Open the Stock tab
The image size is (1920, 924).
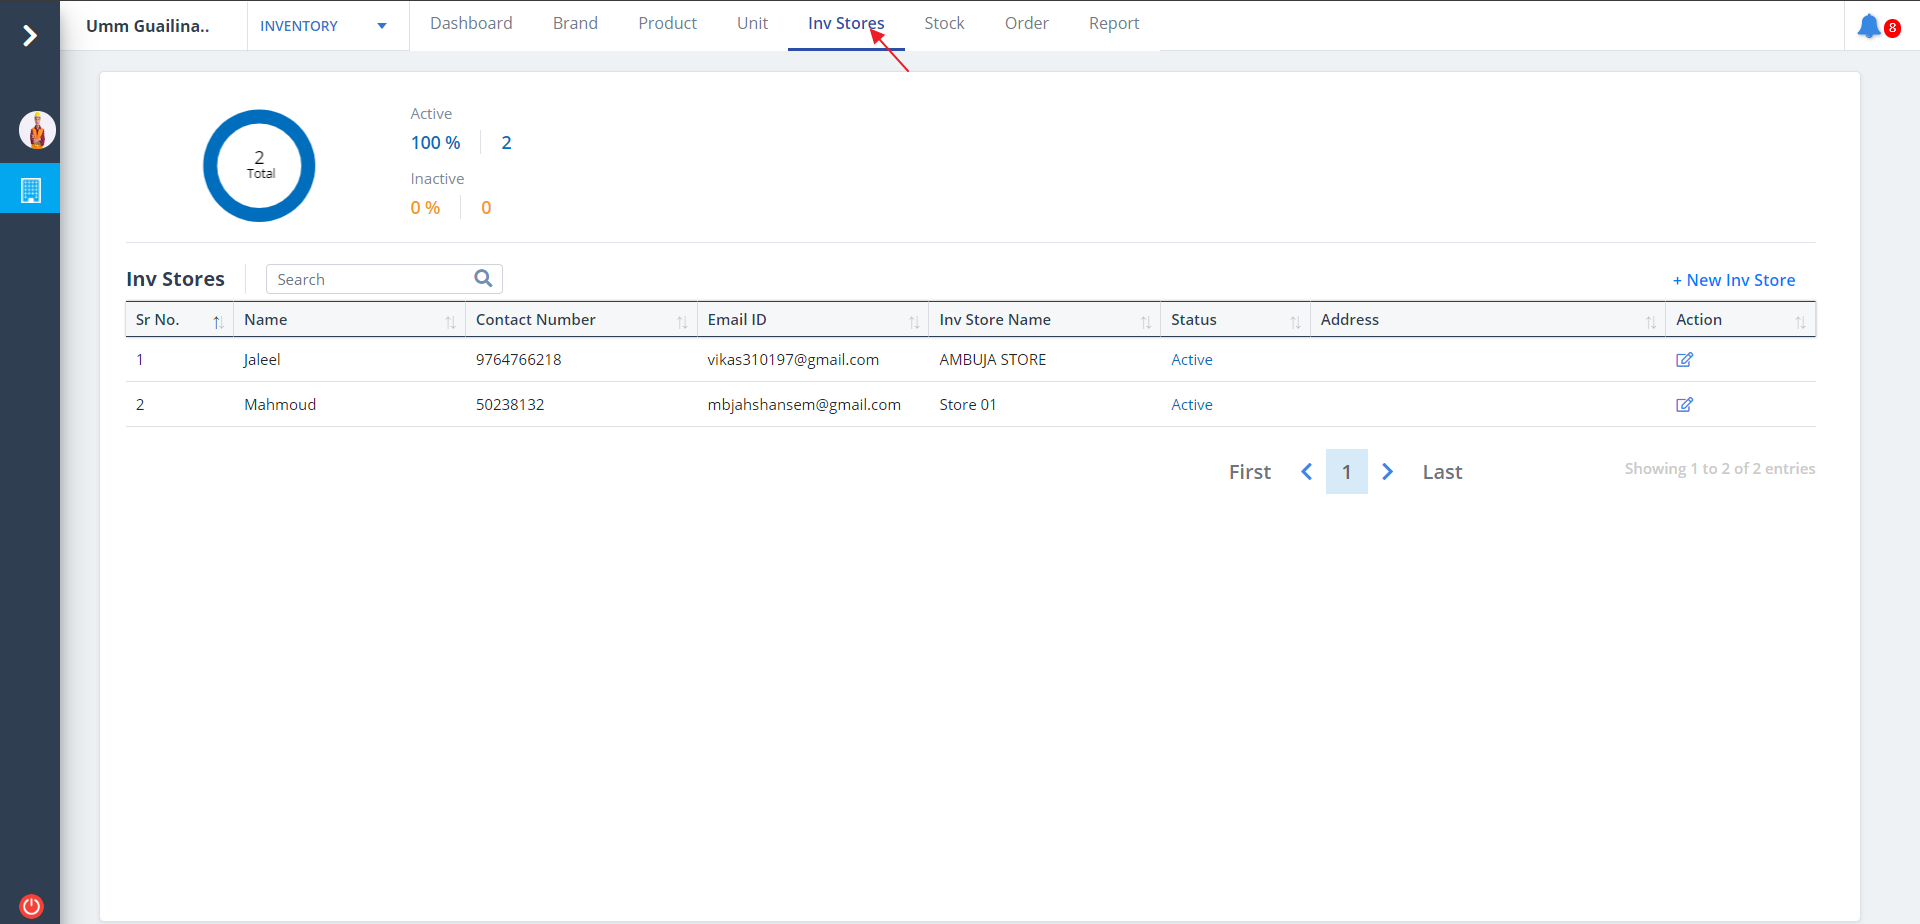coord(944,24)
